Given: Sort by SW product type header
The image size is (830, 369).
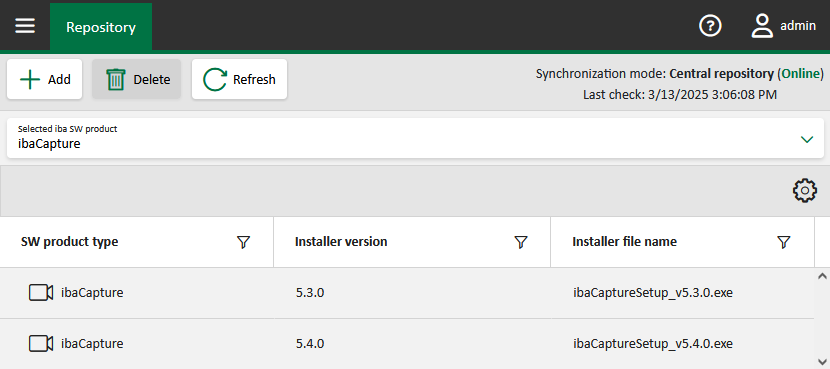Looking at the screenshot, I should click(x=69, y=242).
